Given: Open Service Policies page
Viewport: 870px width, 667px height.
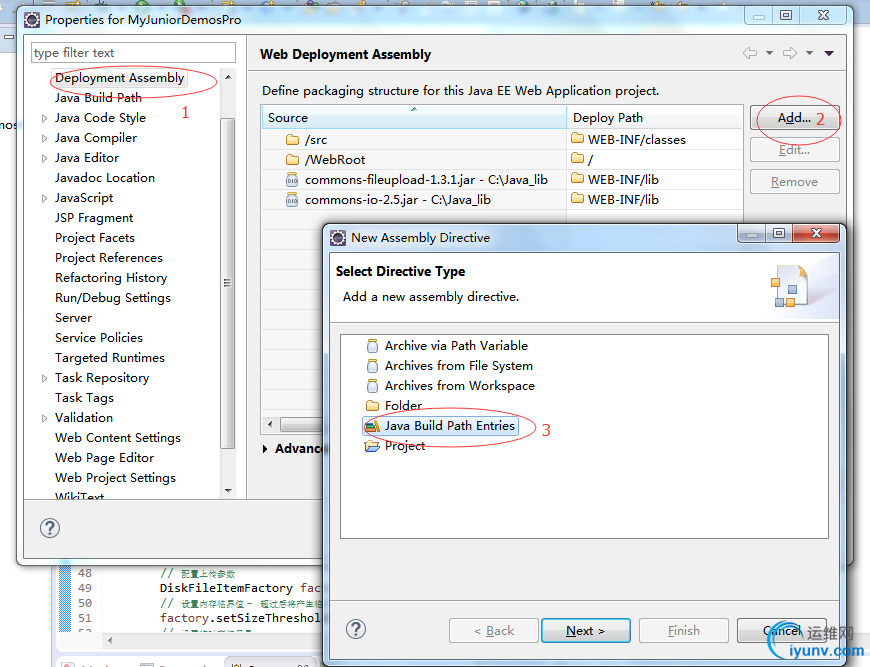Looking at the screenshot, I should pyautogui.click(x=99, y=337).
